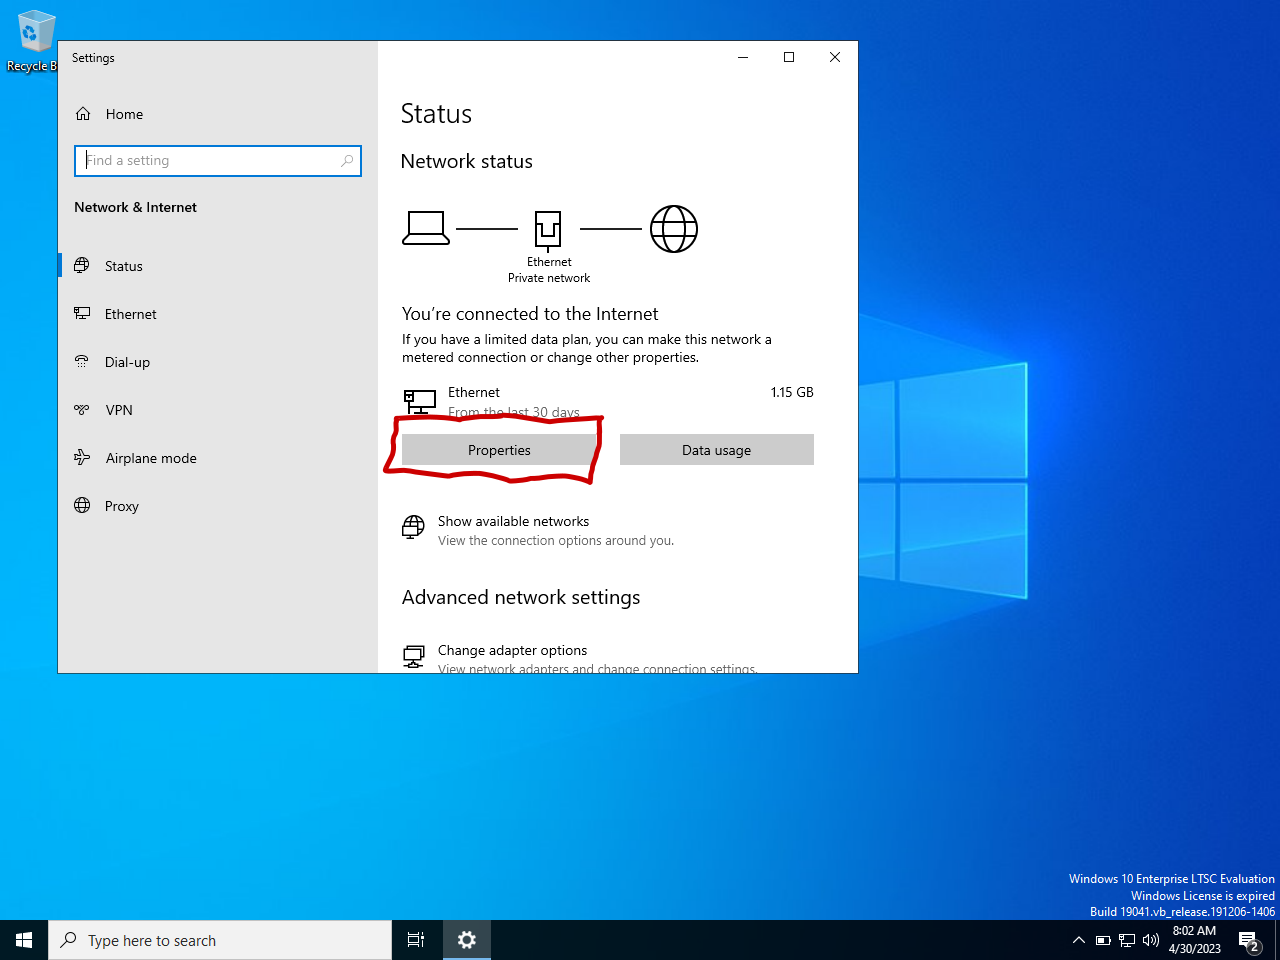Open the Windows Start menu

click(24, 940)
